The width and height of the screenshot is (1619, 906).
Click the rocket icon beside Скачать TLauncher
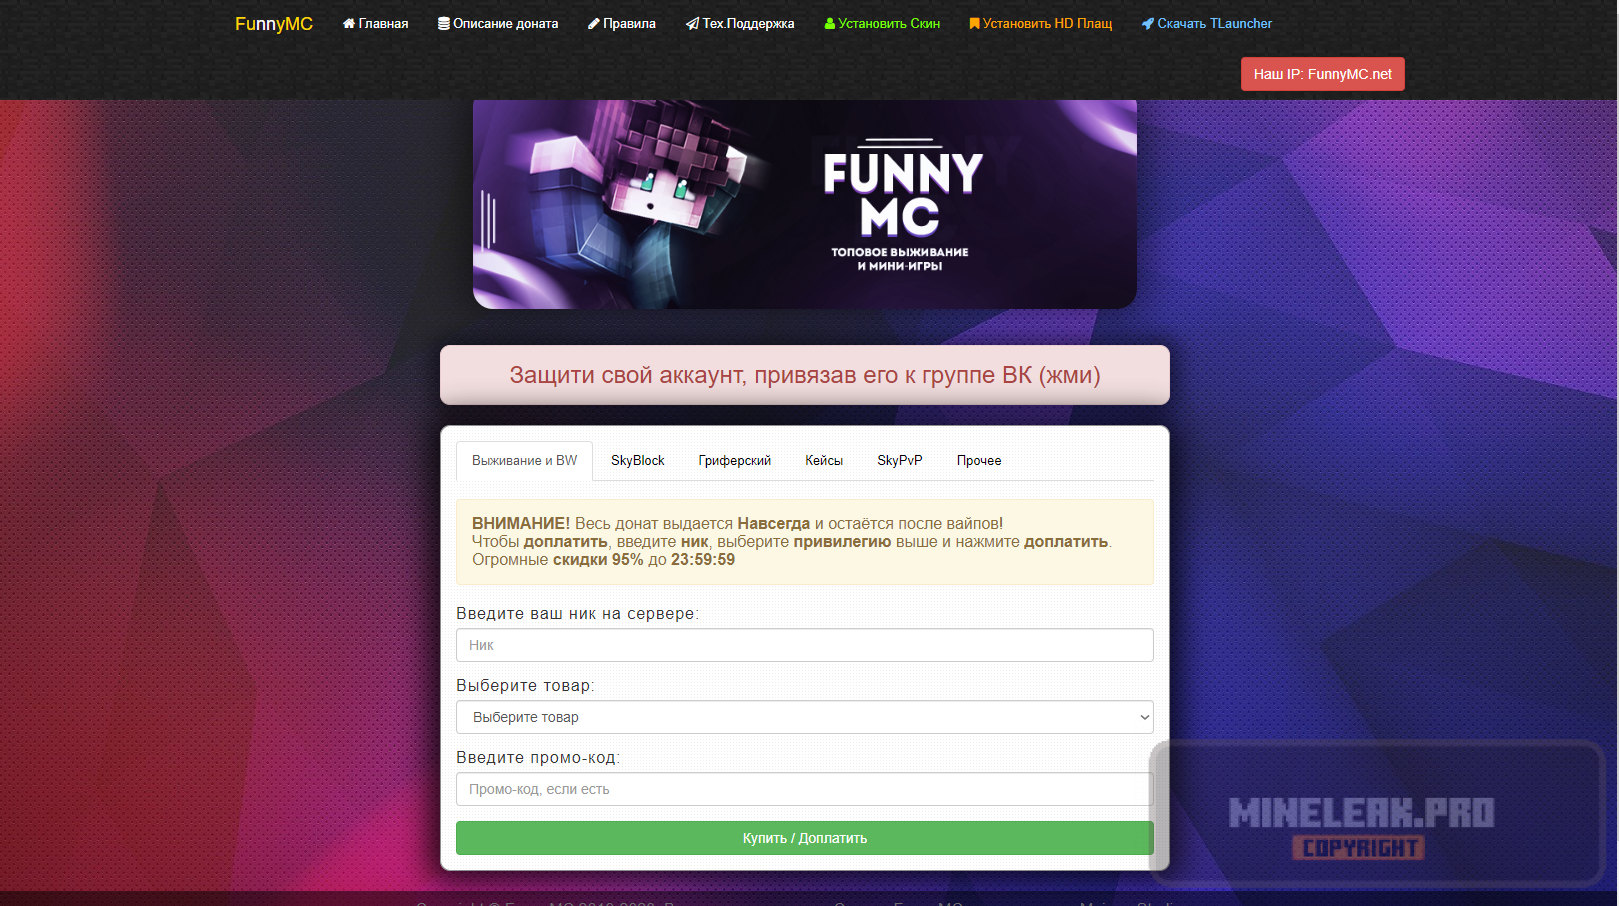point(1148,23)
